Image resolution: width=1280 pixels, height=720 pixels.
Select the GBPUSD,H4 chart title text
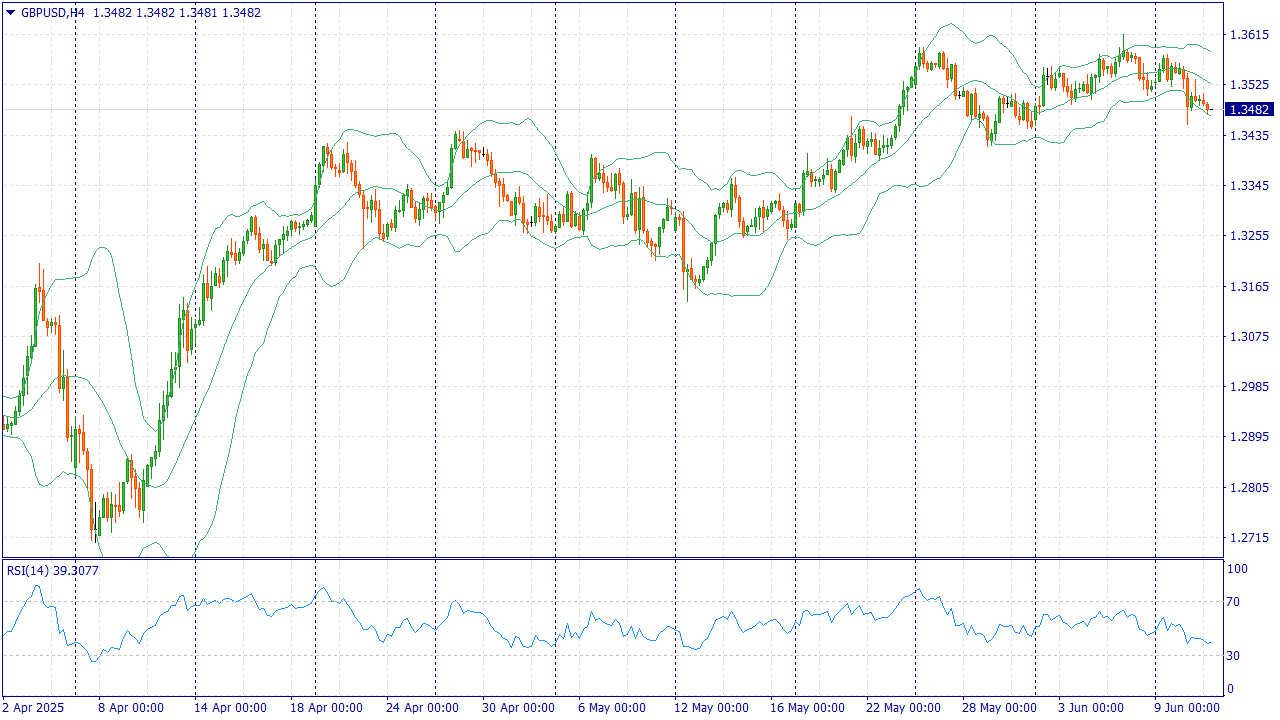pos(53,13)
